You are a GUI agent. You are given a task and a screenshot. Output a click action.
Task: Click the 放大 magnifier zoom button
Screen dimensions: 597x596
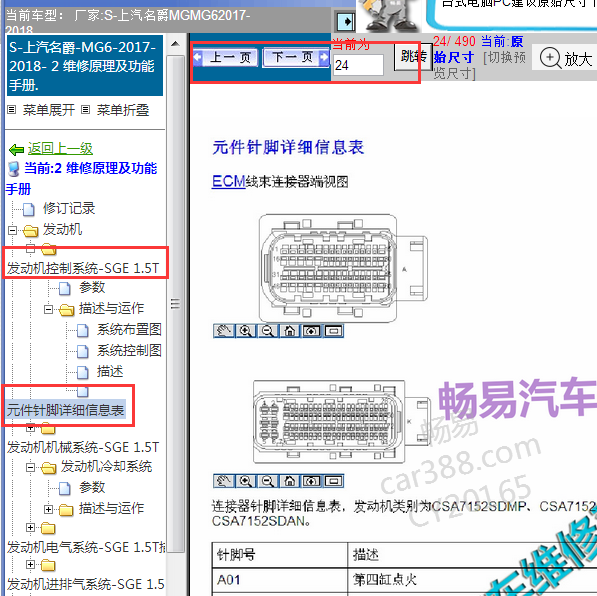pos(566,58)
